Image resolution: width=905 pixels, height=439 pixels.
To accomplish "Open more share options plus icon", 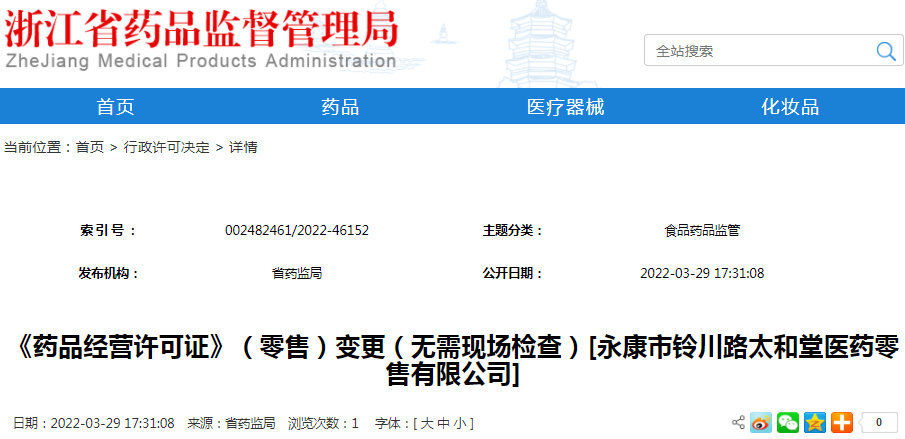I will click(842, 423).
